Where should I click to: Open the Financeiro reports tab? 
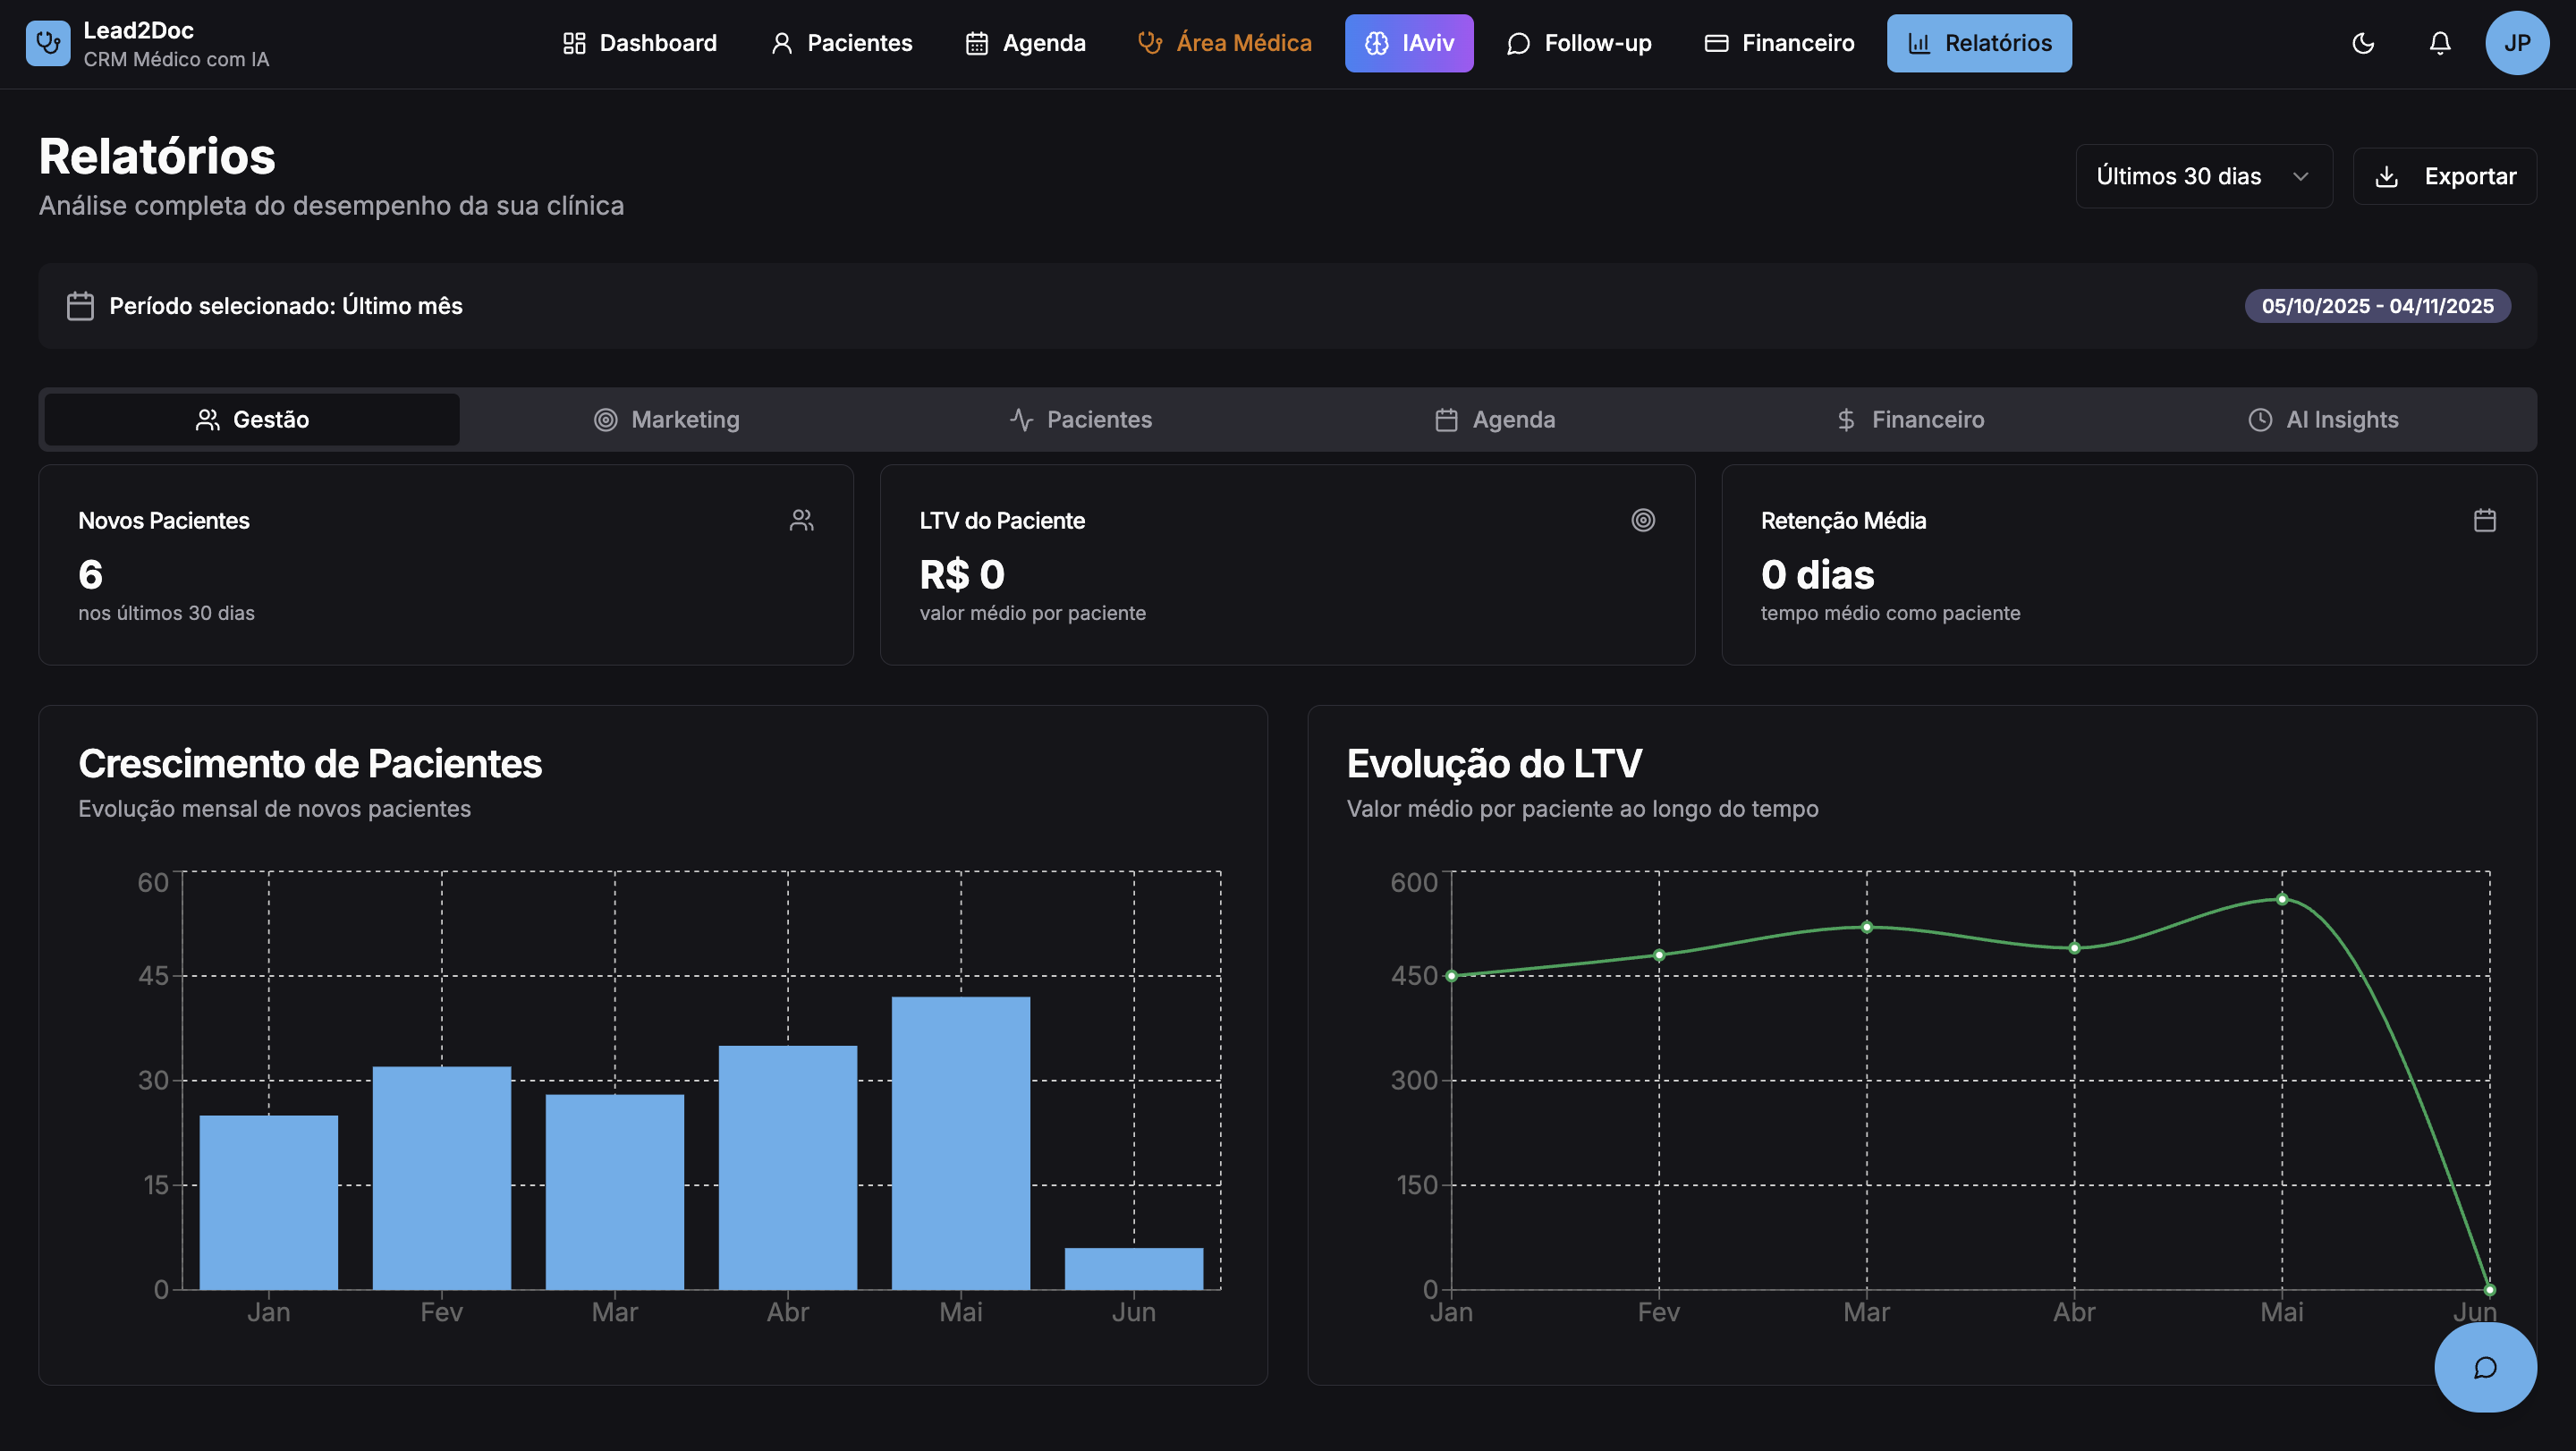click(1910, 419)
